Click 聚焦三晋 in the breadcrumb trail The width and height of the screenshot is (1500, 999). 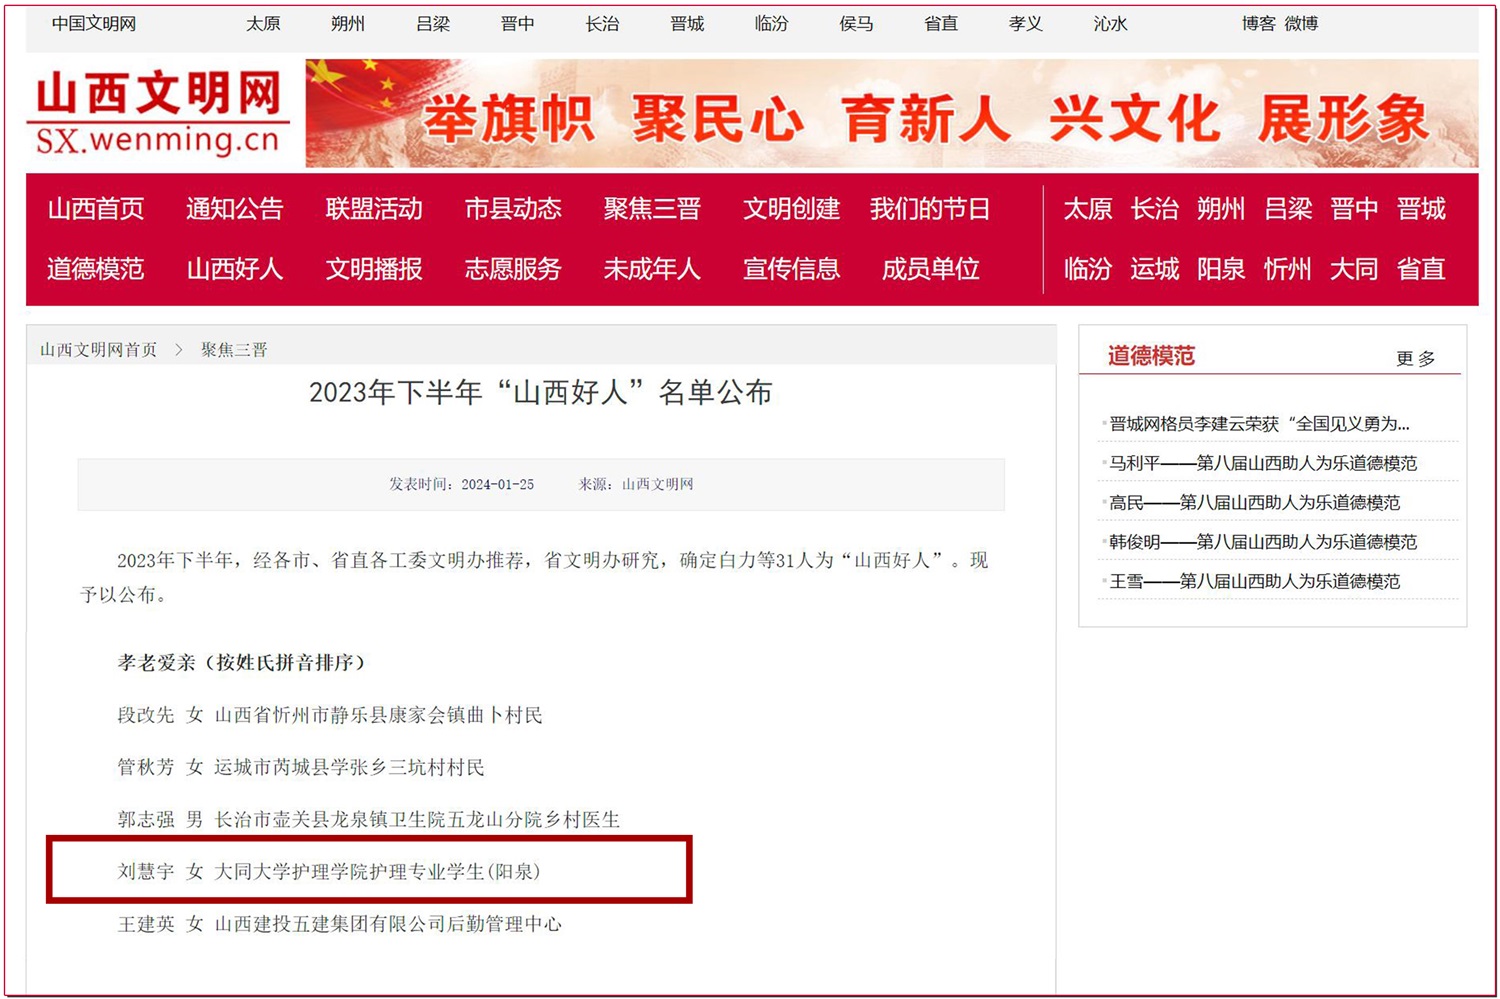234,350
